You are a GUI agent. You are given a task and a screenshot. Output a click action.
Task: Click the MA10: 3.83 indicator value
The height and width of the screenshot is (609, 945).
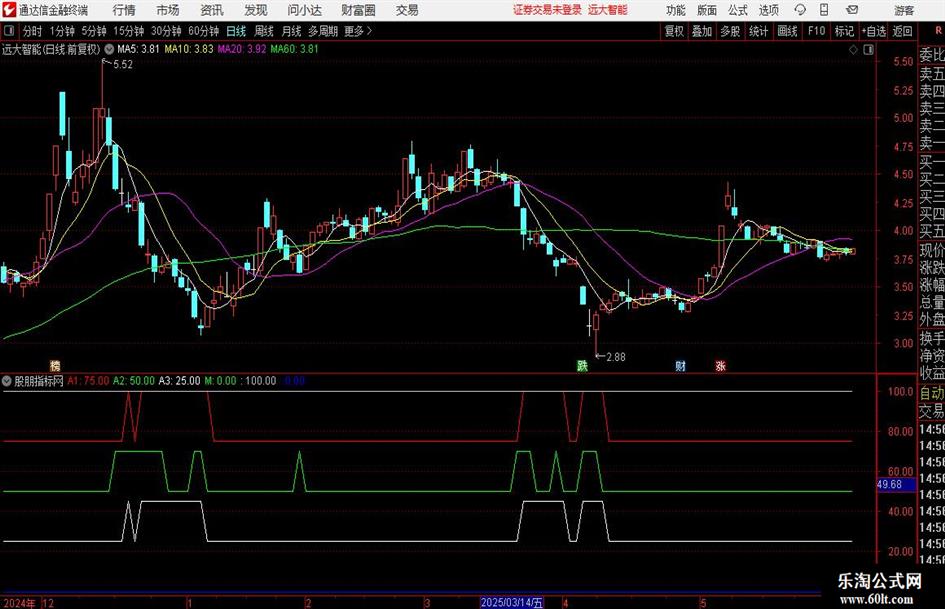189,49
